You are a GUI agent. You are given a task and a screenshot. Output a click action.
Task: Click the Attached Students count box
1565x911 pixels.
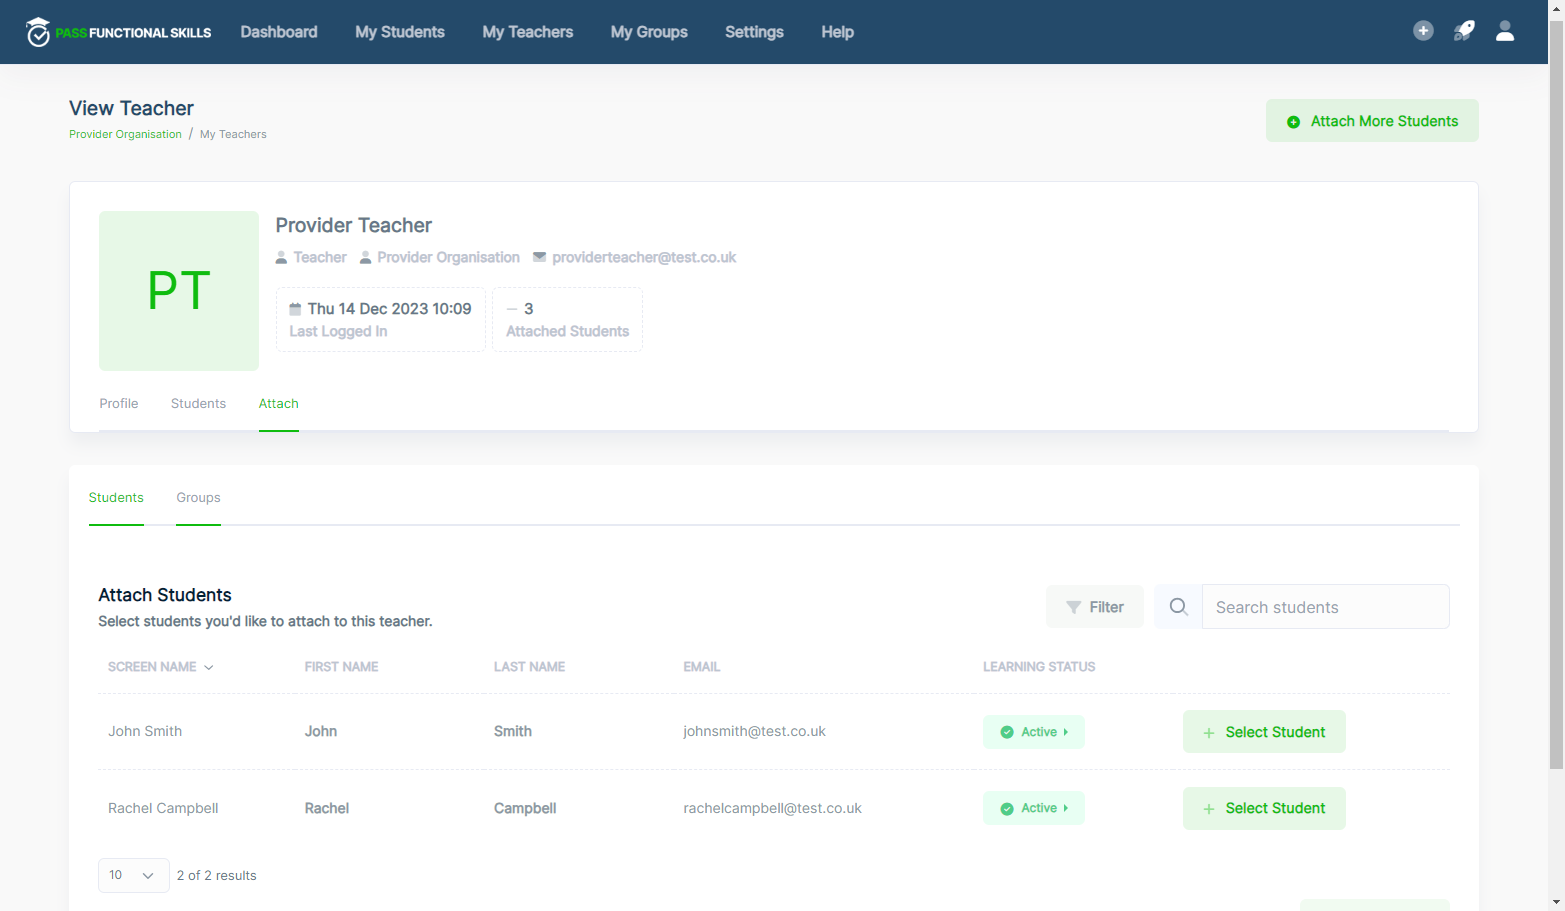[x=567, y=320]
